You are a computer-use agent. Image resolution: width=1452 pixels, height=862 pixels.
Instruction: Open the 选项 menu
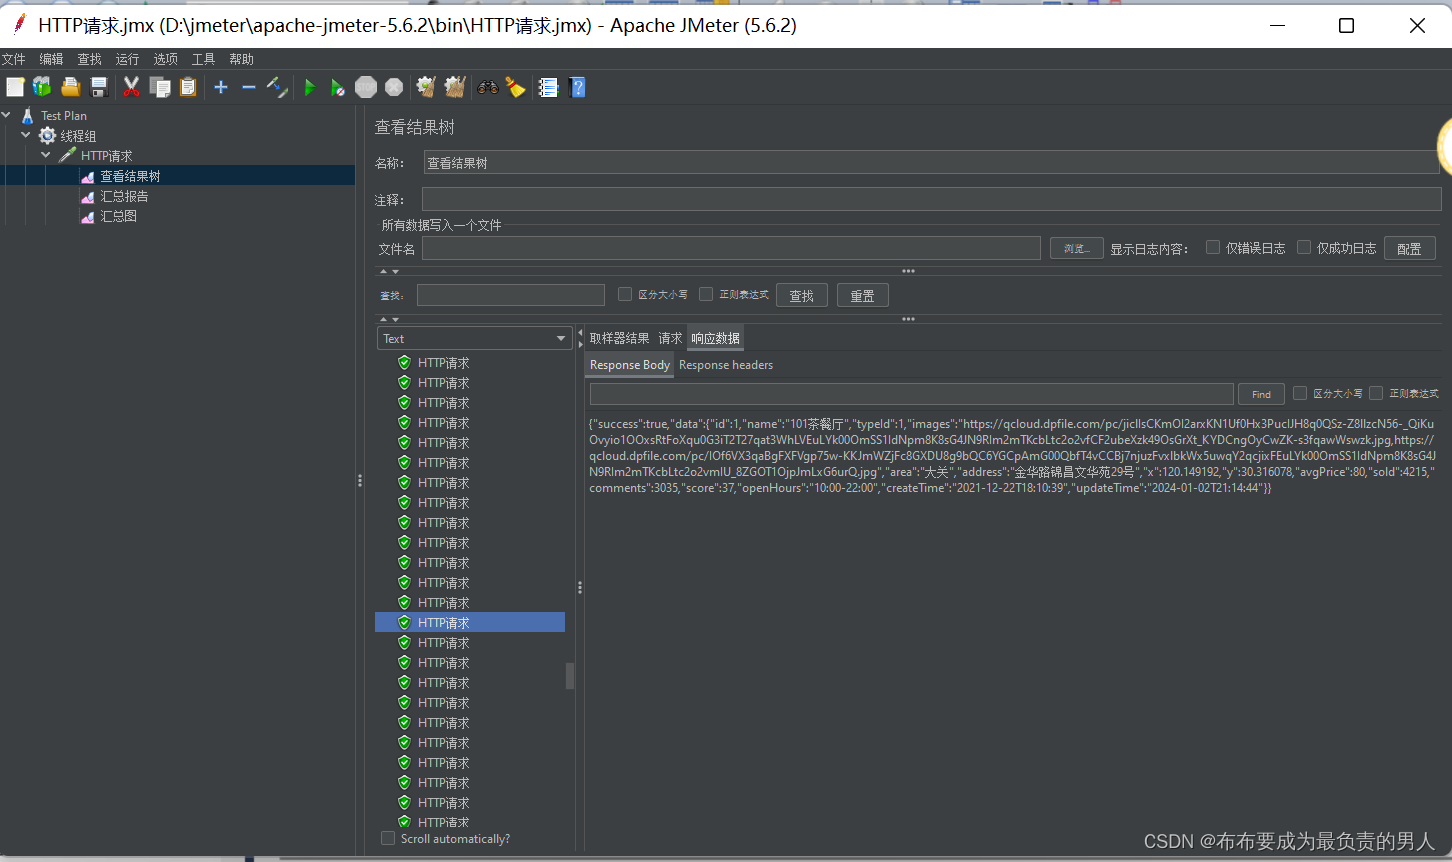(166, 59)
